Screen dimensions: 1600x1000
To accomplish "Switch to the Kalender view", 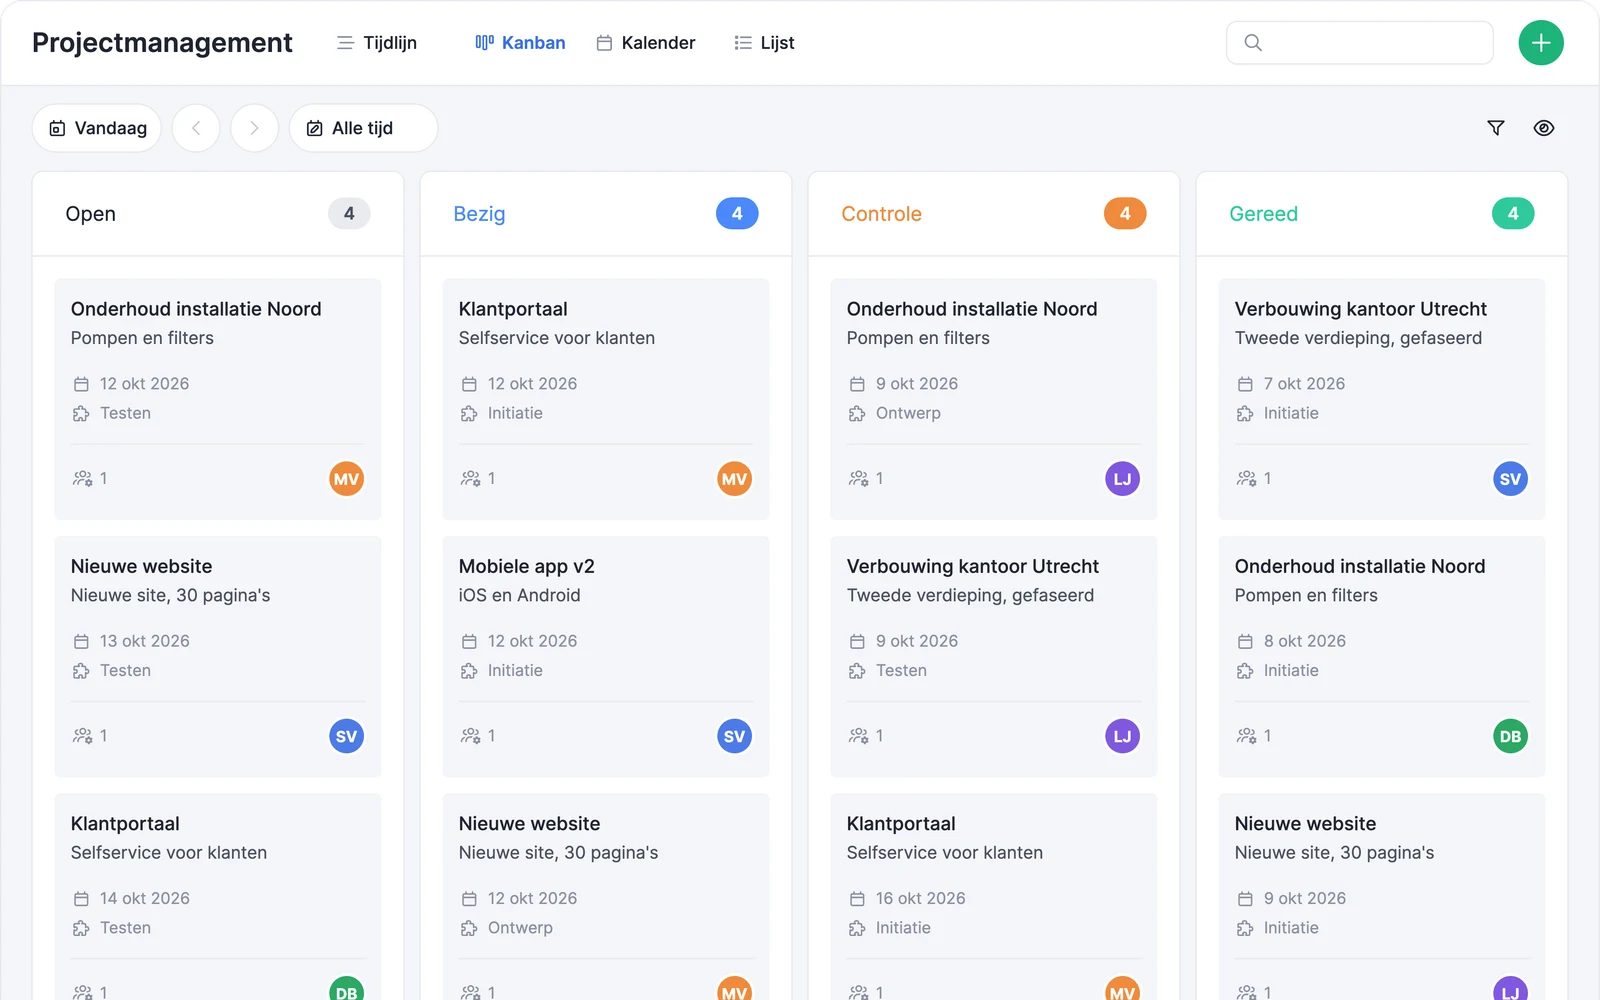I will pyautogui.click(x=646, y=43).
